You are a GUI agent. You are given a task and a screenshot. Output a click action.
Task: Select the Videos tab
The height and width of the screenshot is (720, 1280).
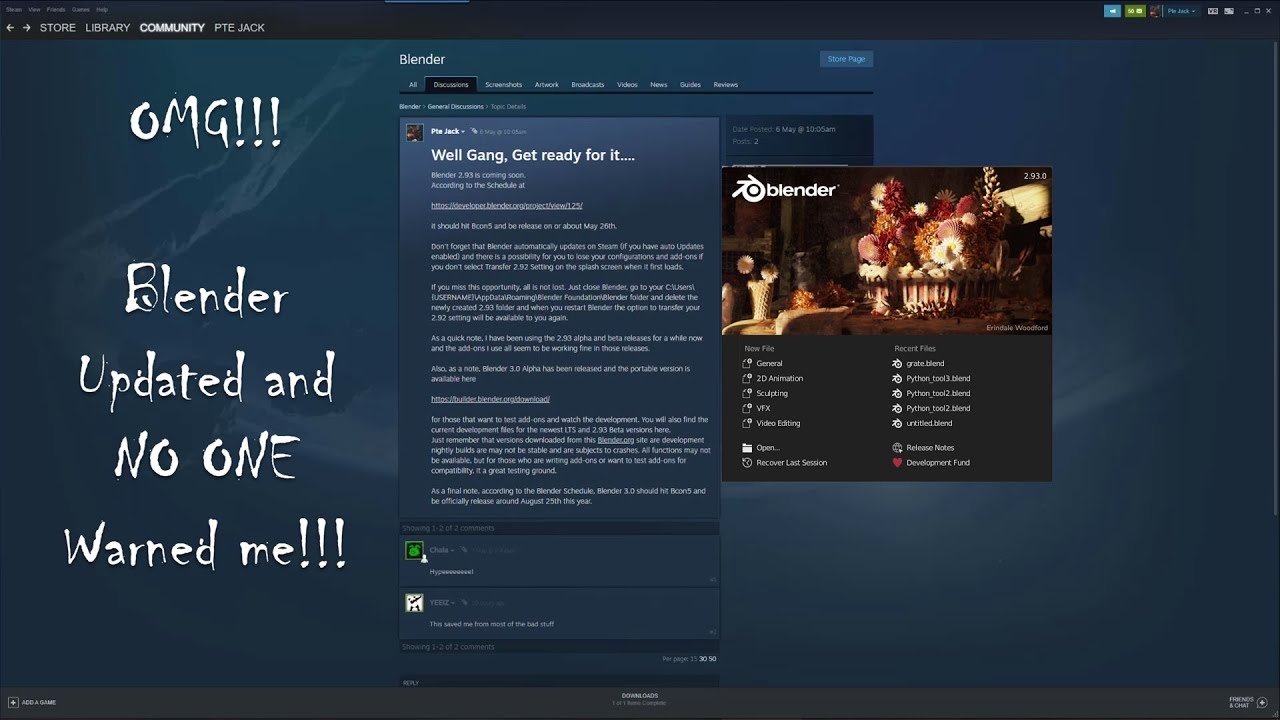coord(627,85)
